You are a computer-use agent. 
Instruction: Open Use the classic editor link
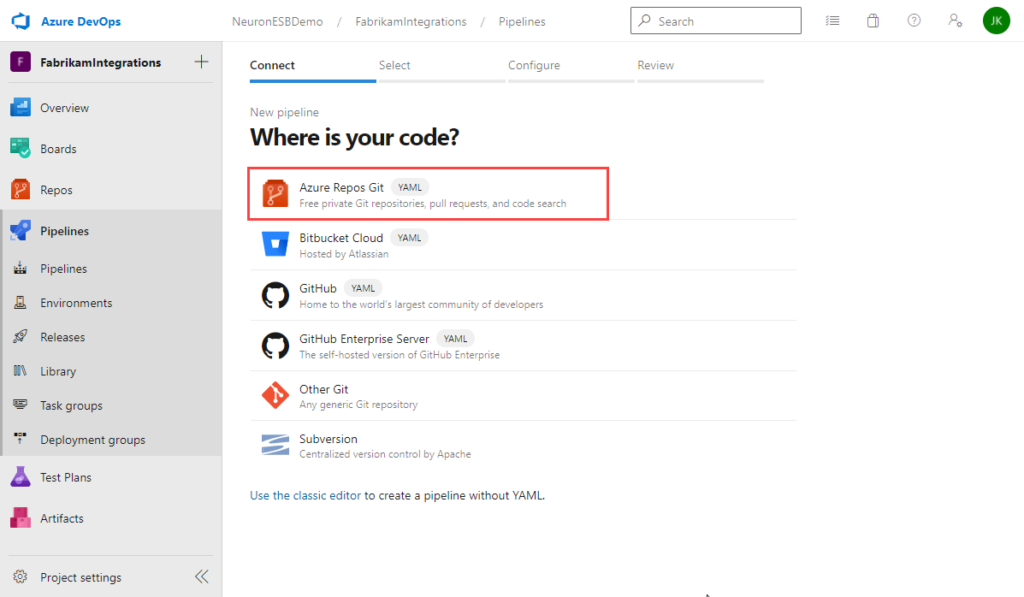click(304, 495)
